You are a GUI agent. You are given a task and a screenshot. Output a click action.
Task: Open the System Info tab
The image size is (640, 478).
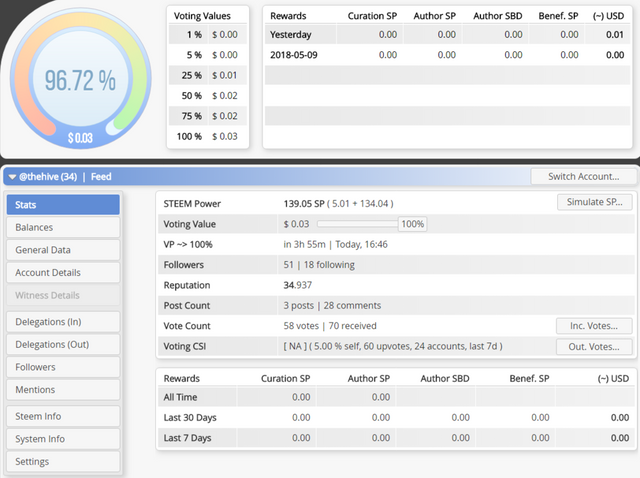63,439
